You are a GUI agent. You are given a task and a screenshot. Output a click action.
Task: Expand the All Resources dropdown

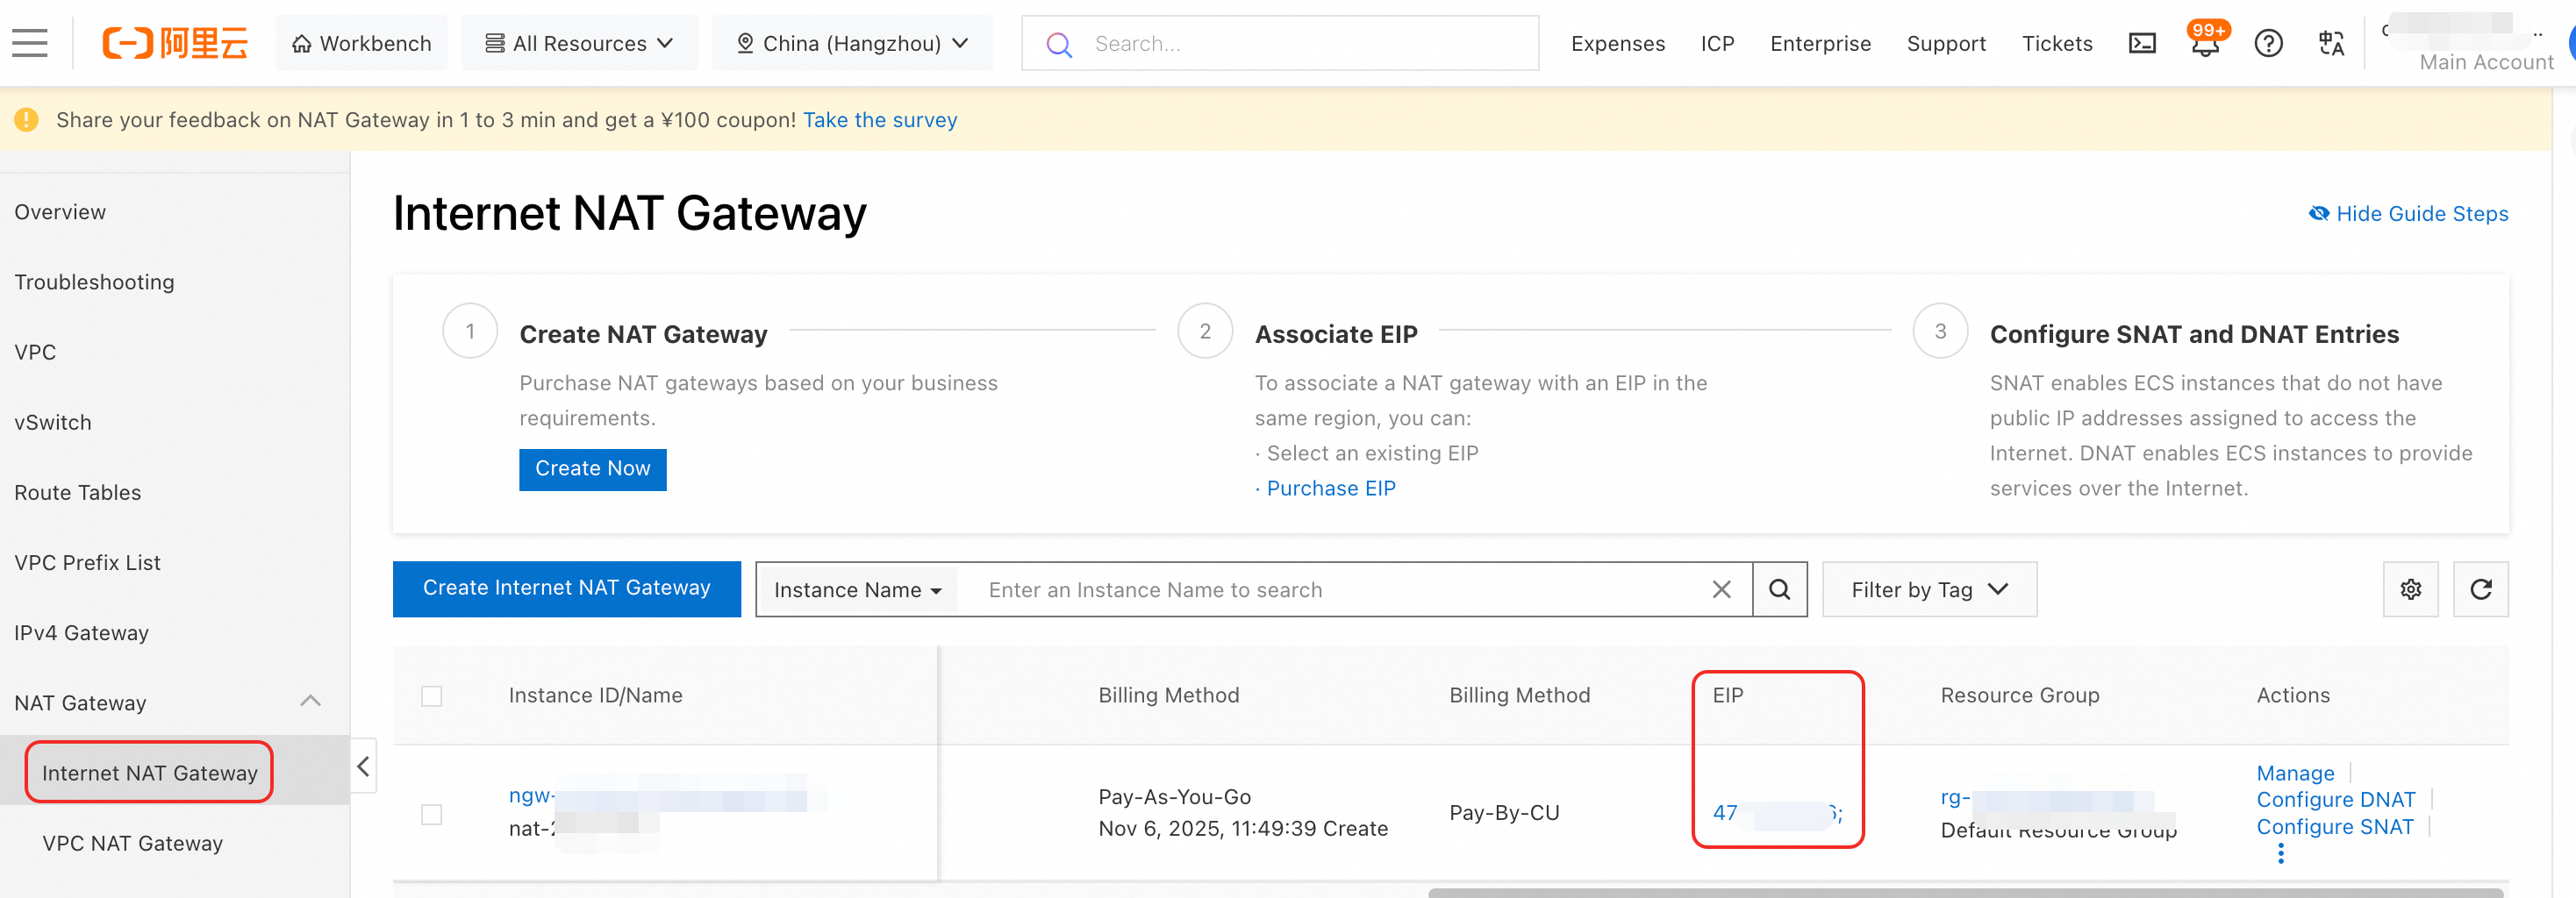(x=579, y=43)
